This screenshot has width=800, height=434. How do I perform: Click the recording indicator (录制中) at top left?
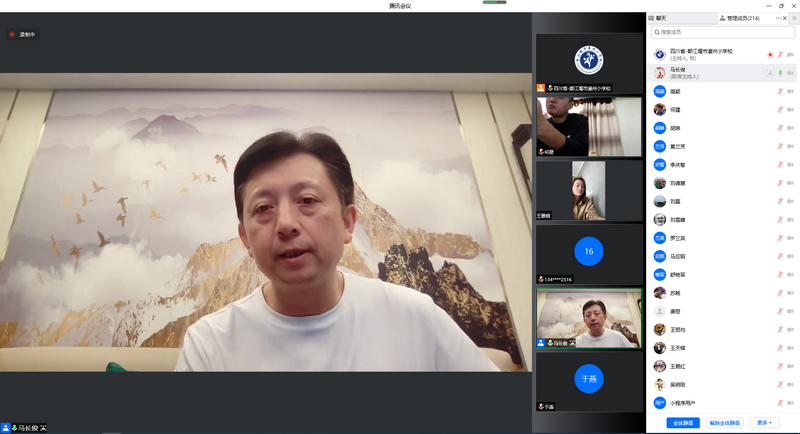tap(22, 35)
